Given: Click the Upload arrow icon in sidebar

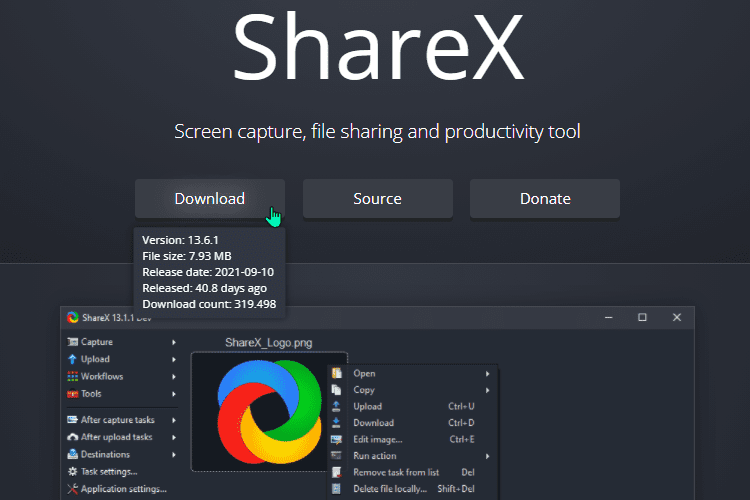Looking at the screenshot, I should point(73,359).
